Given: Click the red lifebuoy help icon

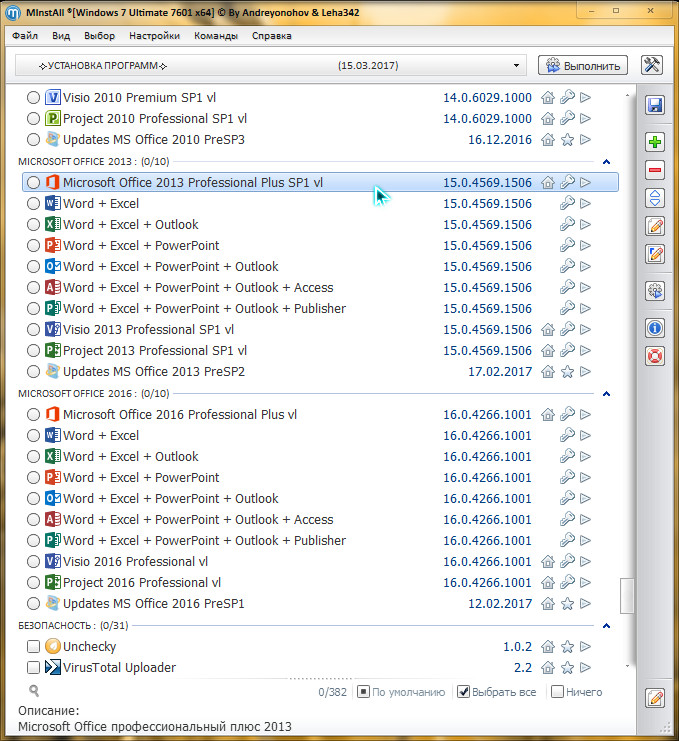Looking at the screenshot, I should 655,356.
